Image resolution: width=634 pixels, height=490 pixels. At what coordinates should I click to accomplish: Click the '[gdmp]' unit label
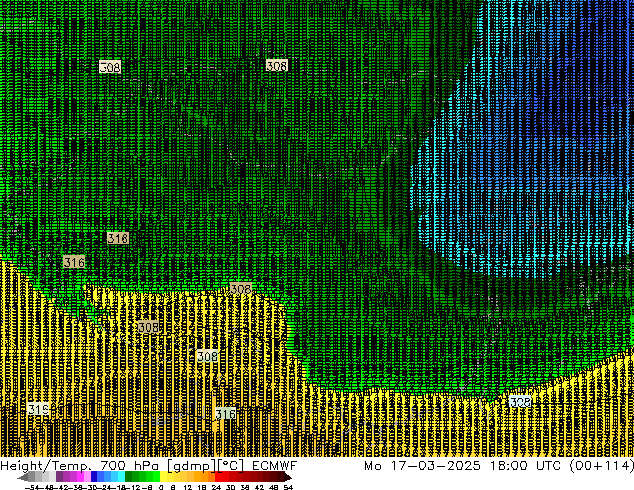(191, 466)
